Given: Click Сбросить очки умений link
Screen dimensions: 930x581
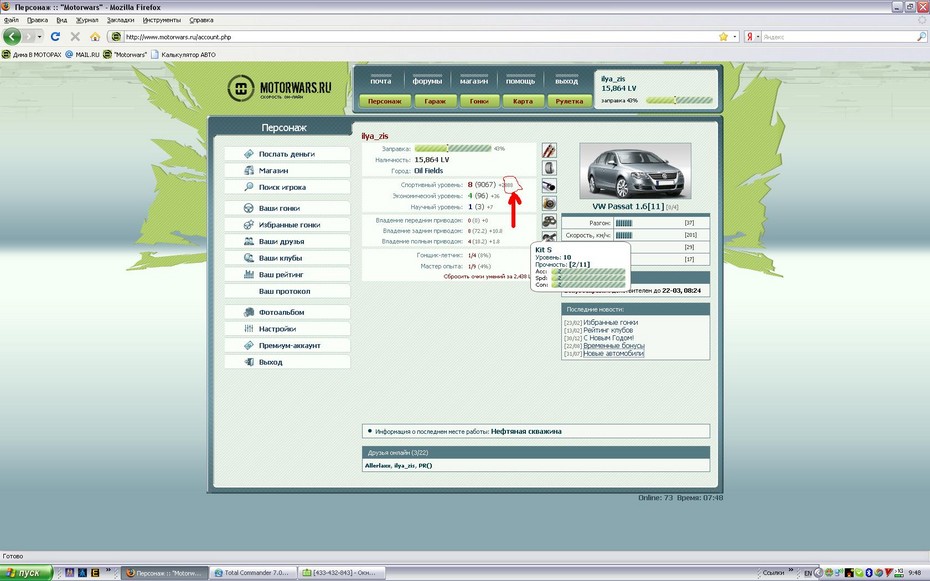Looking at the screenshot, I should (485, 277).
